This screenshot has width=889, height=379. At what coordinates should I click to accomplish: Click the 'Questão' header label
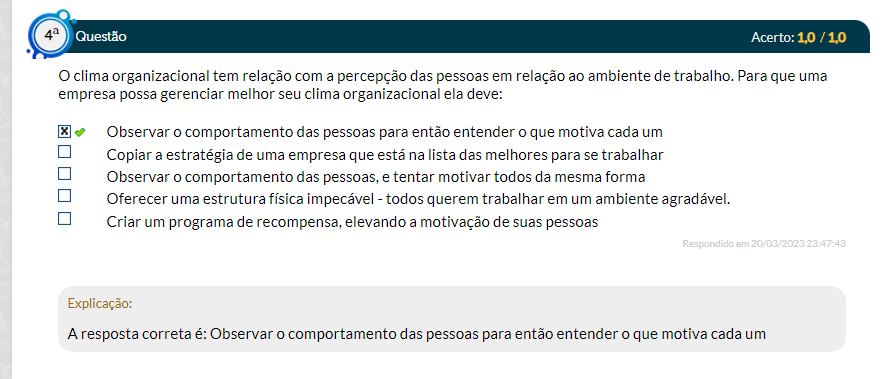point(101,36)
